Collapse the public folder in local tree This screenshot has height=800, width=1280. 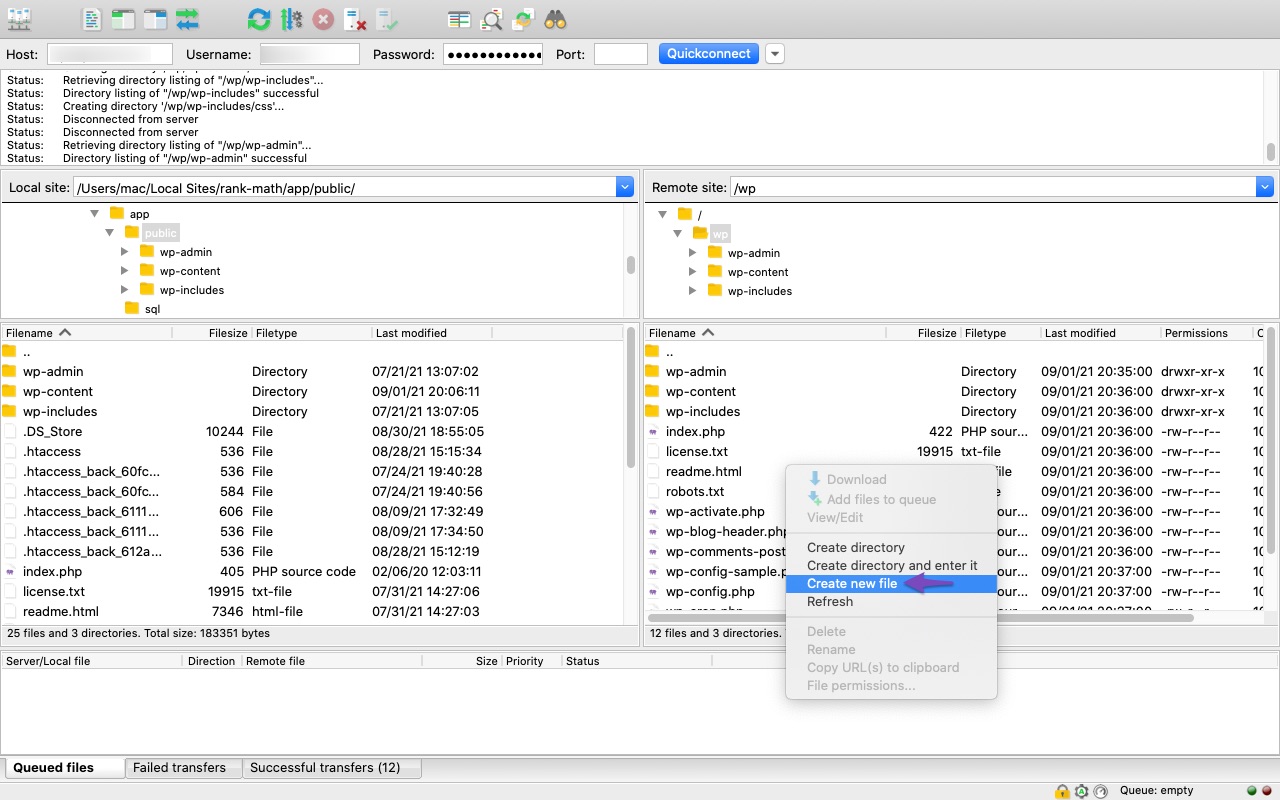coord(110,232)
